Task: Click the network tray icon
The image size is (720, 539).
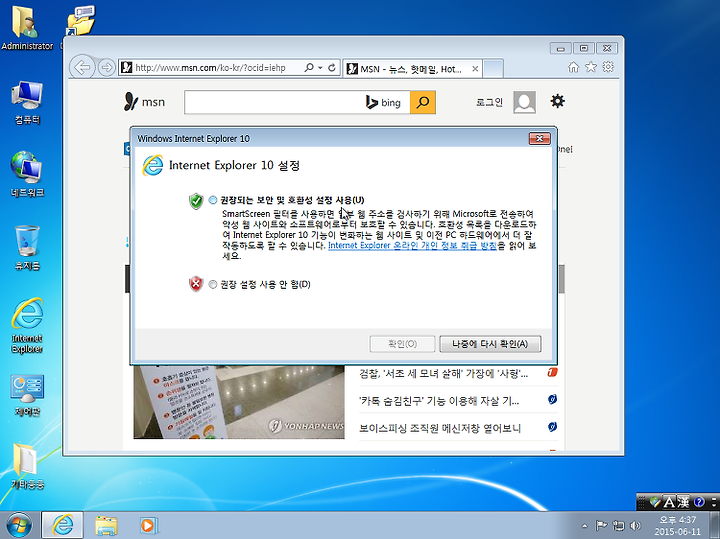Action: coord(619,526)
